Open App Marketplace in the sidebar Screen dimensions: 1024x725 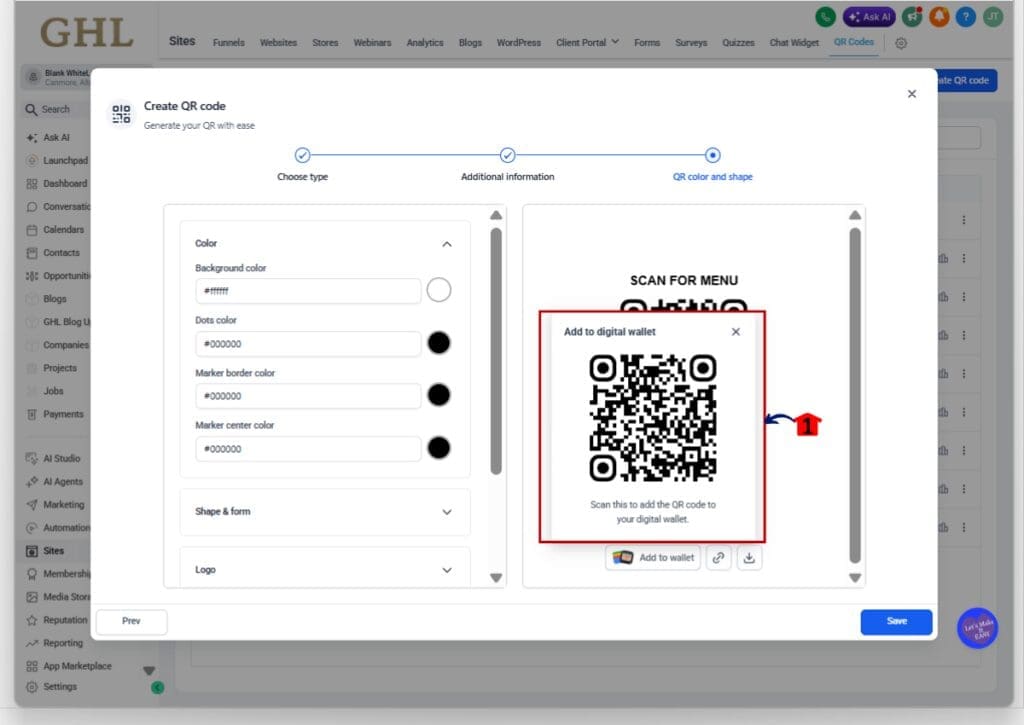pyautogui.click(x=69, y=666)
